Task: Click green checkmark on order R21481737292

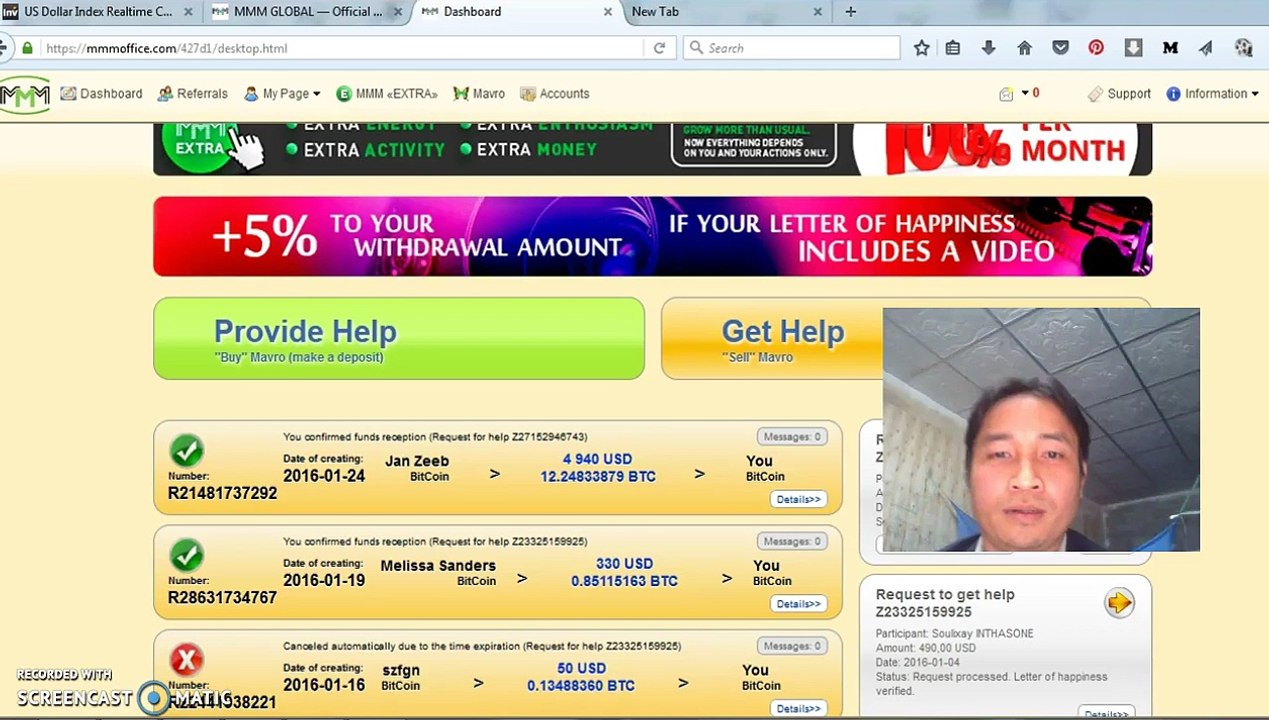Action: click(x=187, y=451)
